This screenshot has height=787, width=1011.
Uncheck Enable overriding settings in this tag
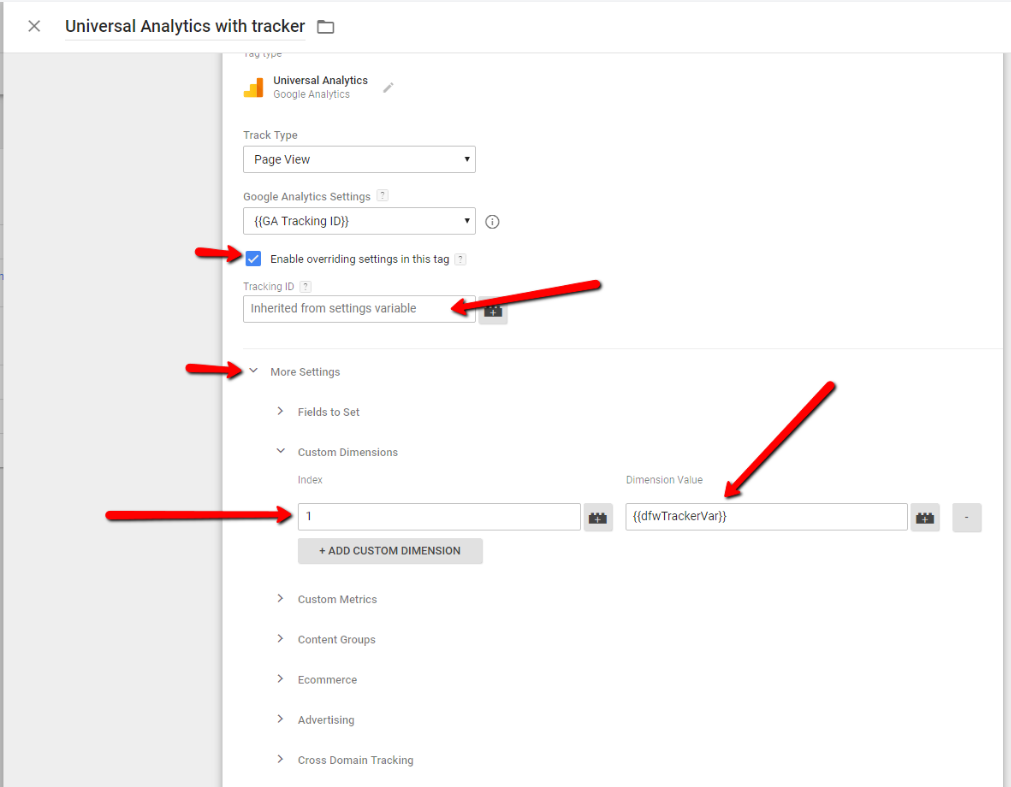[253, 258]
